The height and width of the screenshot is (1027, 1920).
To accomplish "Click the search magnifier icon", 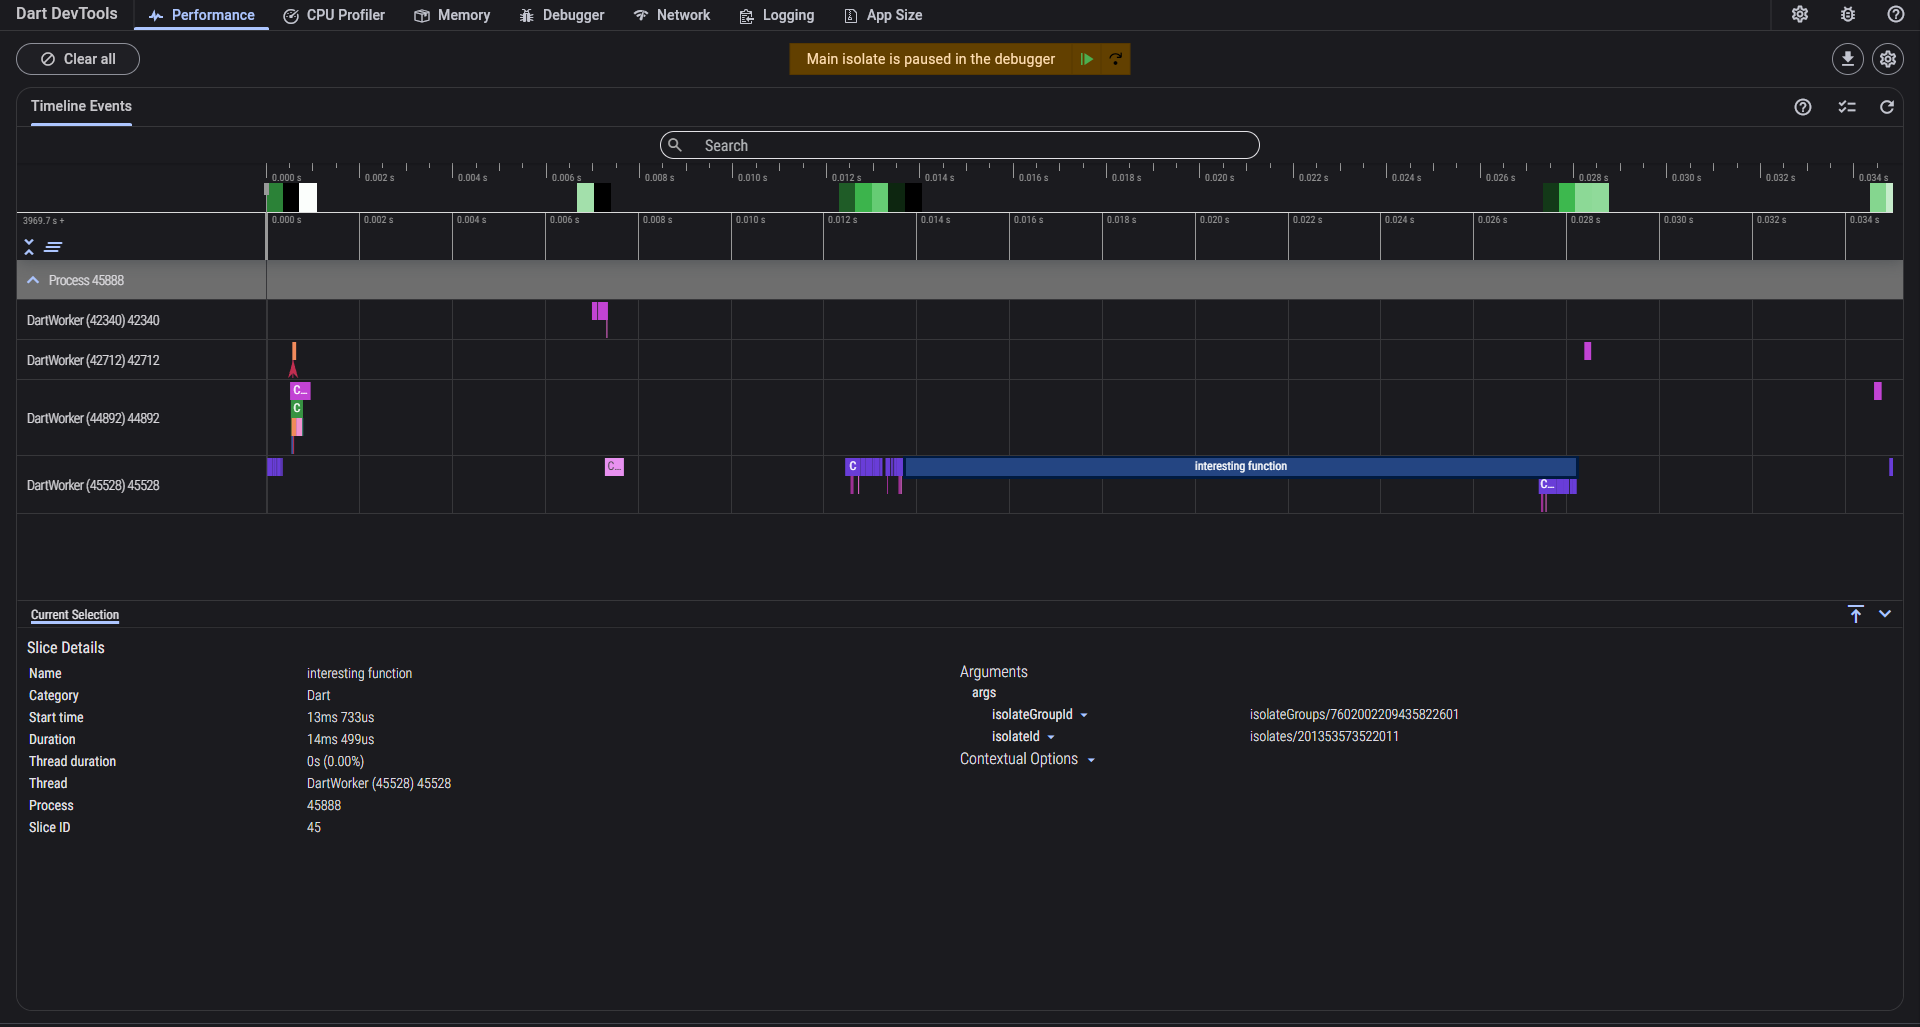I will pos(675,145).
